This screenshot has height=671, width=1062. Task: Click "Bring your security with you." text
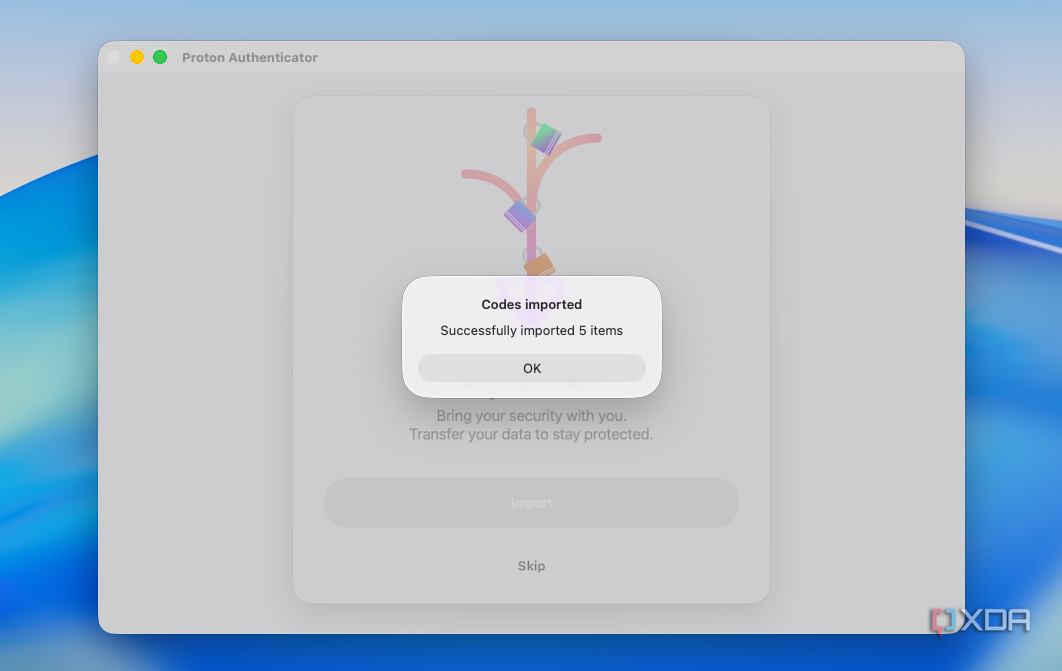532,416
